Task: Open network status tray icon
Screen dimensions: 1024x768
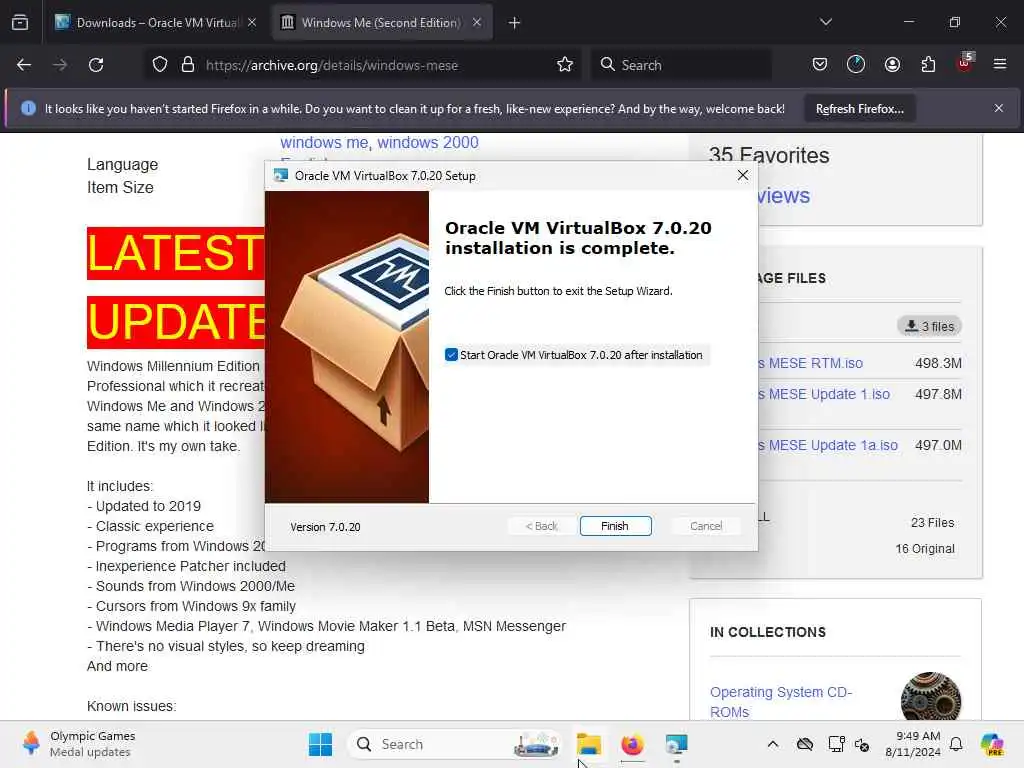Action: [x=836, y=744]
